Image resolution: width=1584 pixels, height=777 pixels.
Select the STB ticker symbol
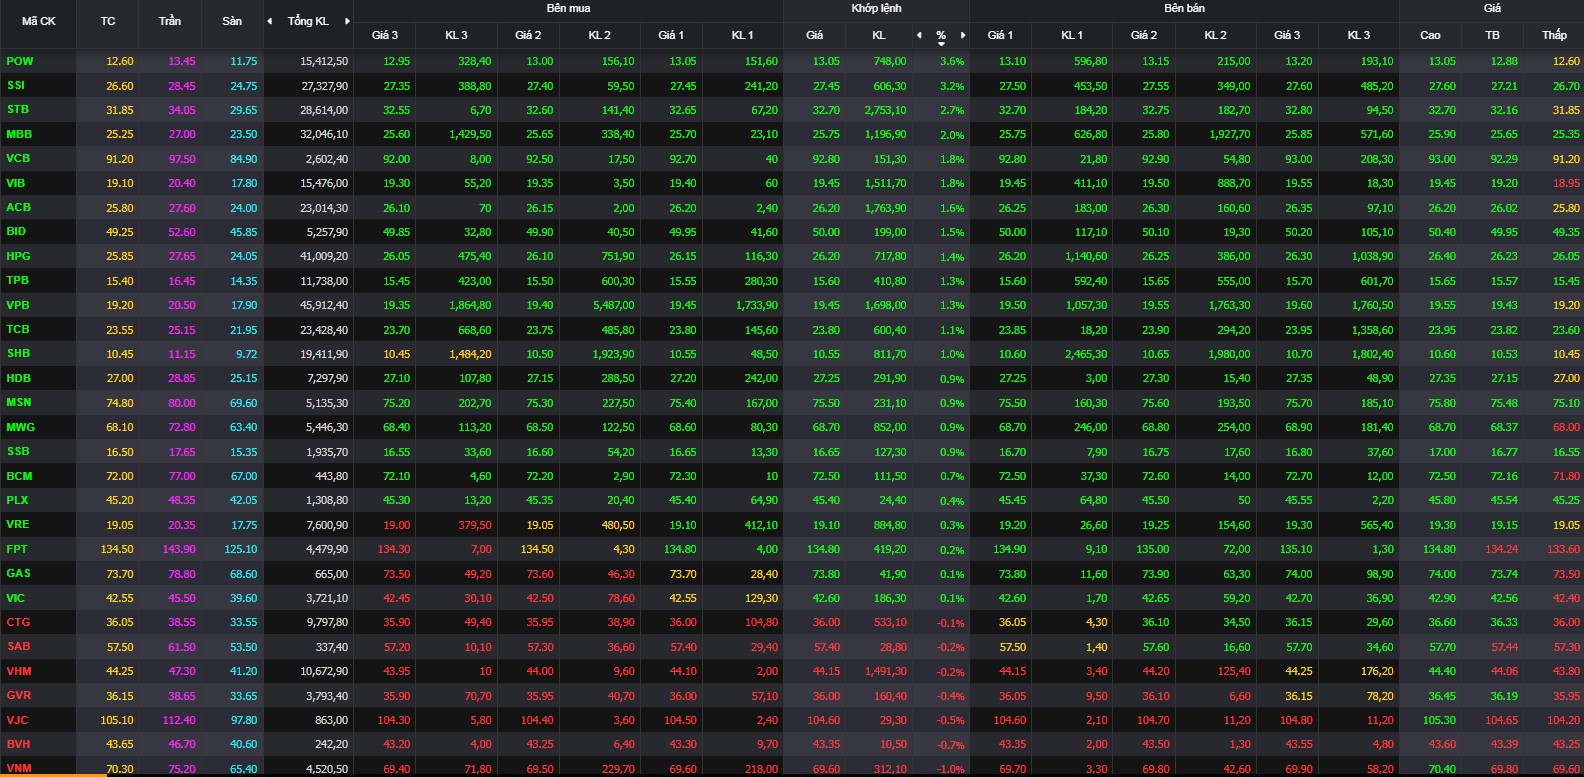(18, 109)
